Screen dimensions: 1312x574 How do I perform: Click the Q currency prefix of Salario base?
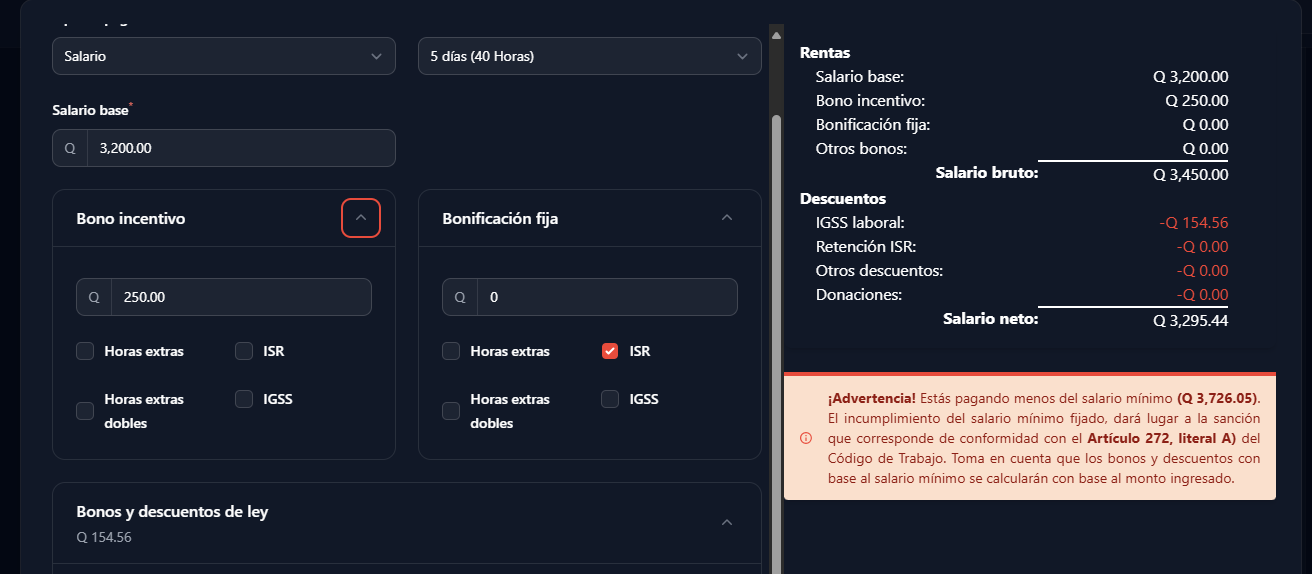pyautogui.click(x=70, y=148)
